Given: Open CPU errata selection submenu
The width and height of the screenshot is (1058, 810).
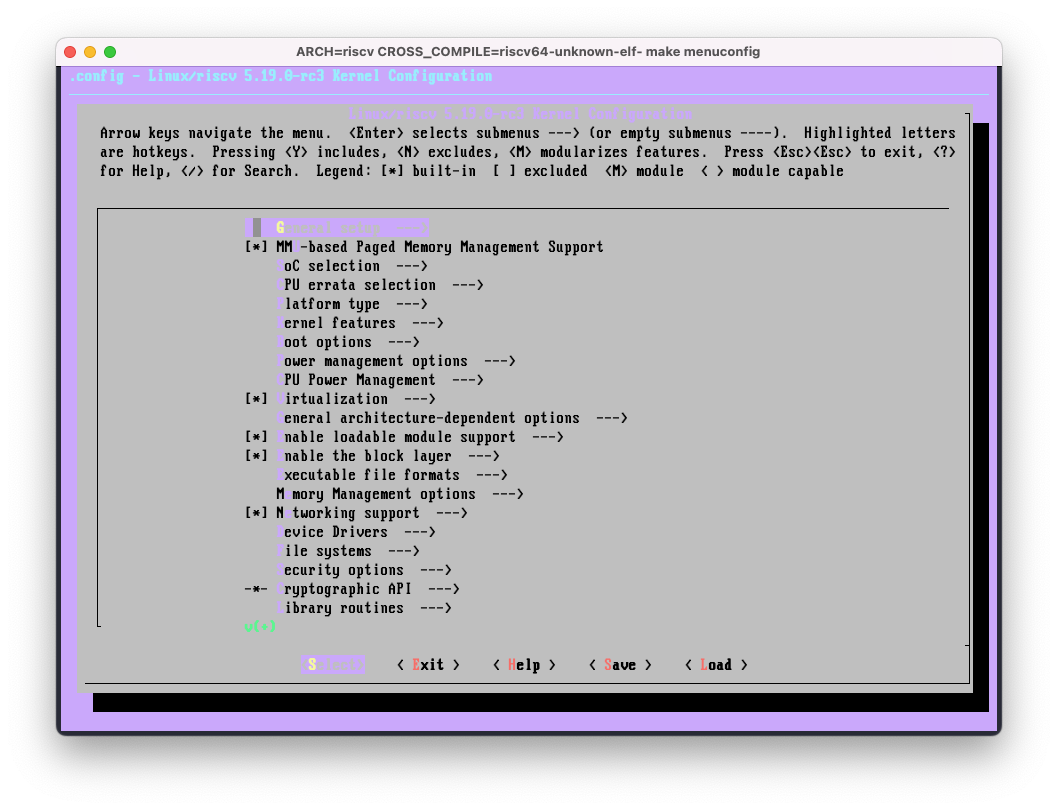Looking at the screenshot, I should tap(380, 285).
